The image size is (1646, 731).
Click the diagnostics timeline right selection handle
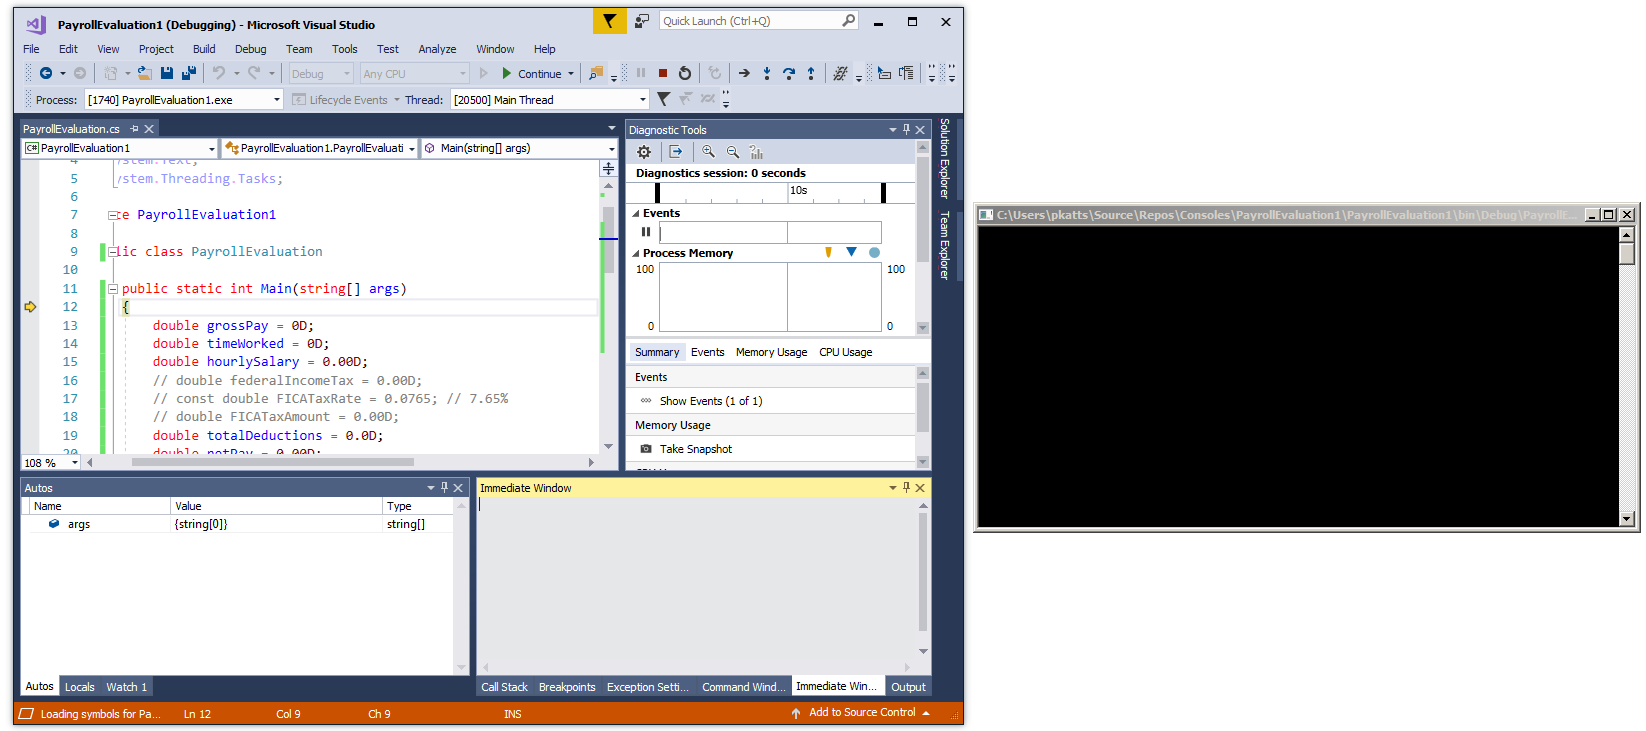[883, 192]
